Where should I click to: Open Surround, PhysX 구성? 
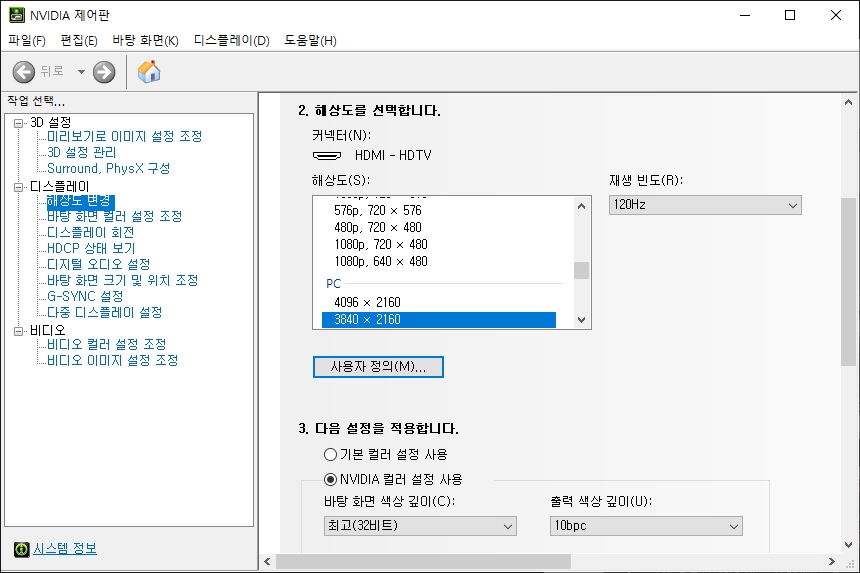[x=109, y=168]
